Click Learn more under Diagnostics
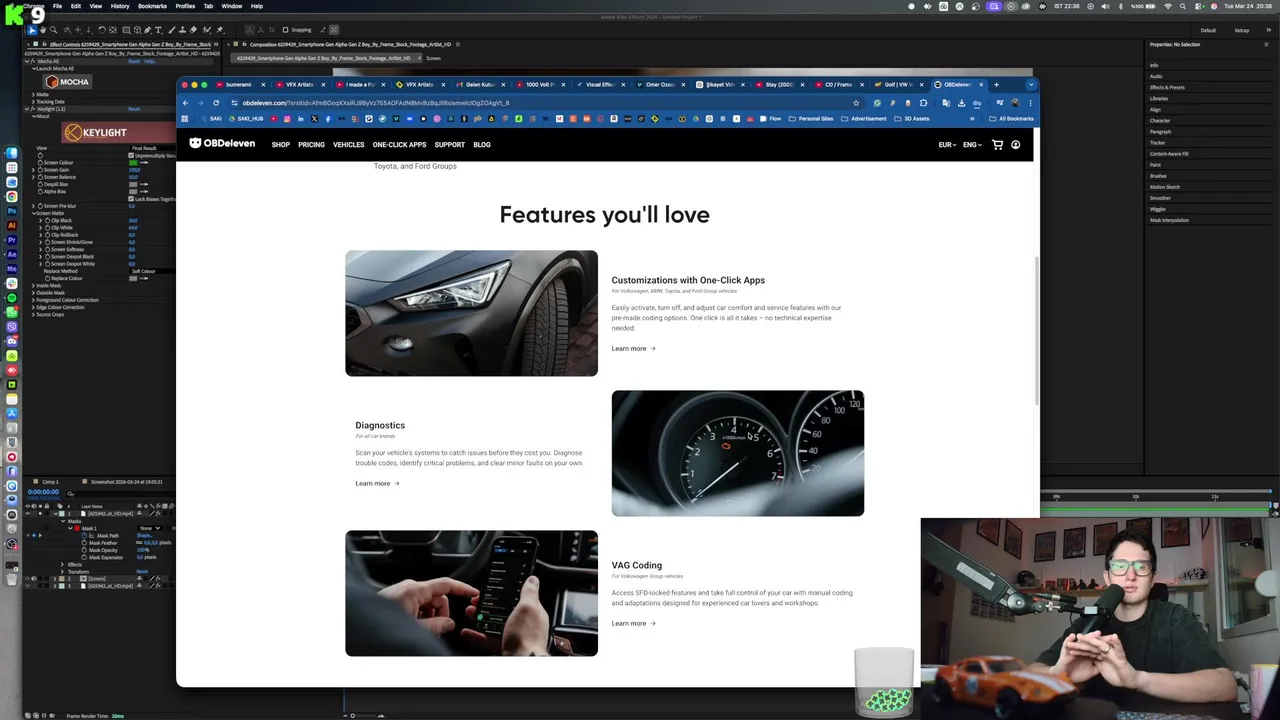This screenshot has height=720, width=1280. point(377,483)
